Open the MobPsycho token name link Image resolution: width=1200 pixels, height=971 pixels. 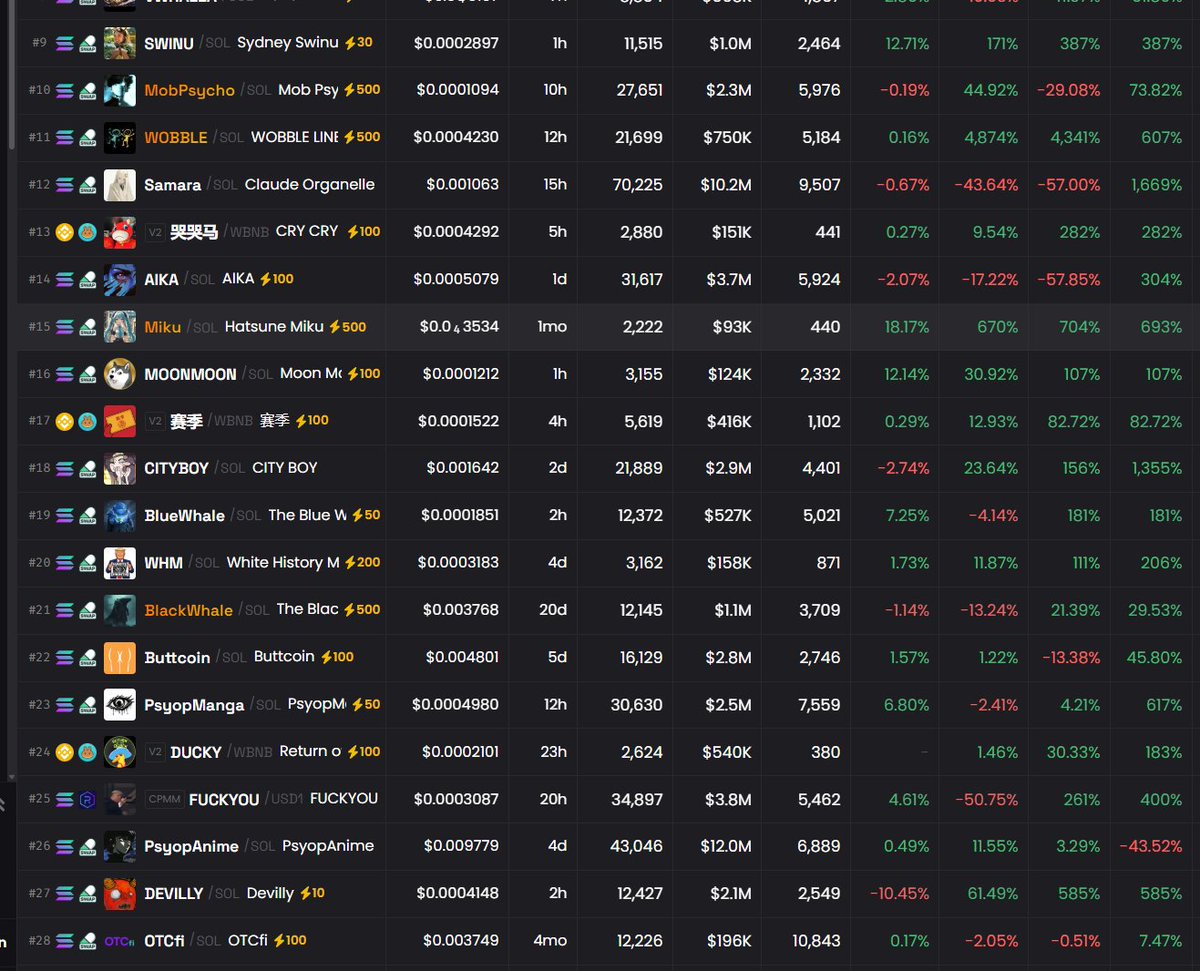(x=190, y=90)
